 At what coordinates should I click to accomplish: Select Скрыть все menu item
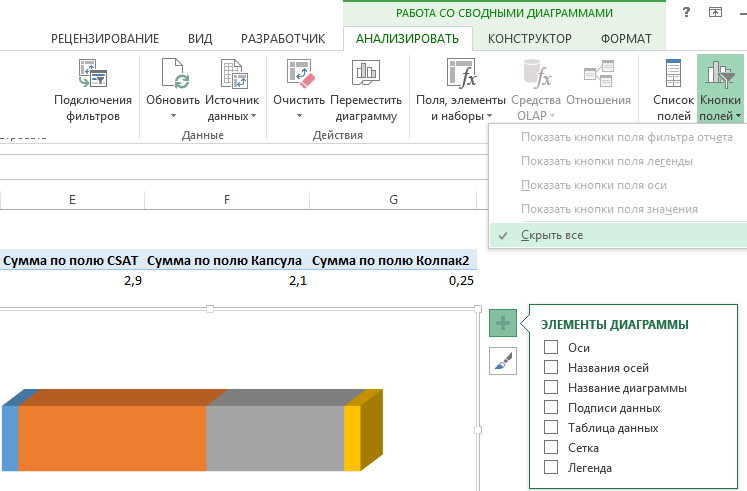(552, 235)
